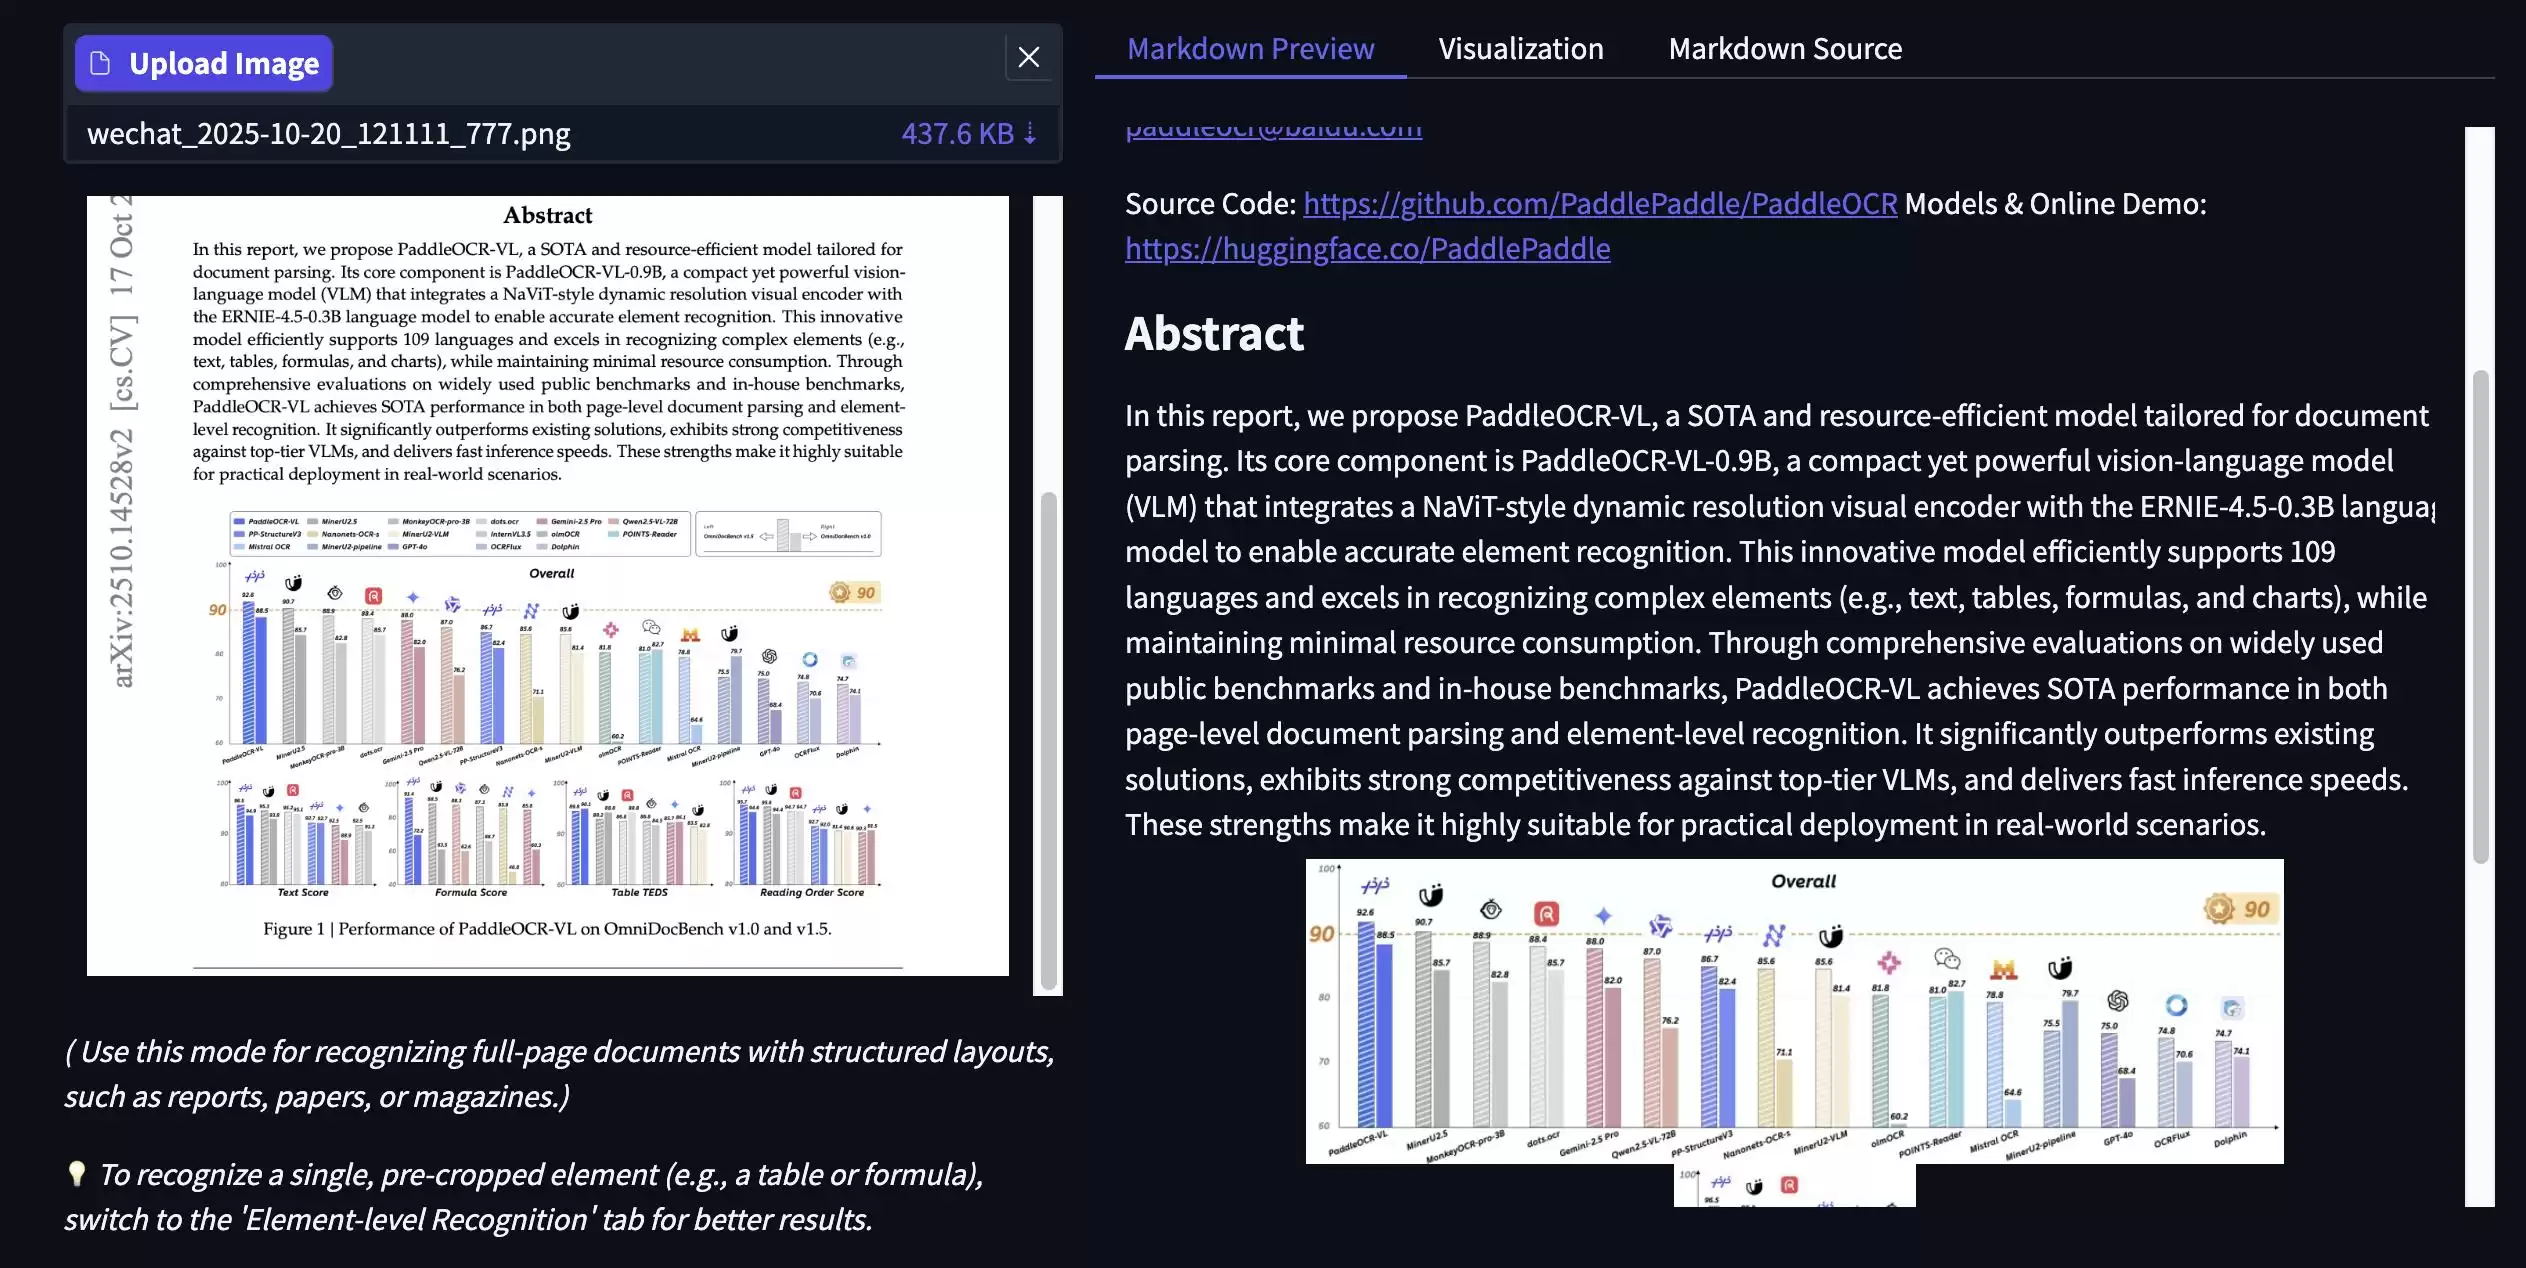Image resolution: width=2526 pixels, height=1268 pixels.
Task: Follow the huggingface.co/PaddlePaddle link
Action: (1367, 248)
